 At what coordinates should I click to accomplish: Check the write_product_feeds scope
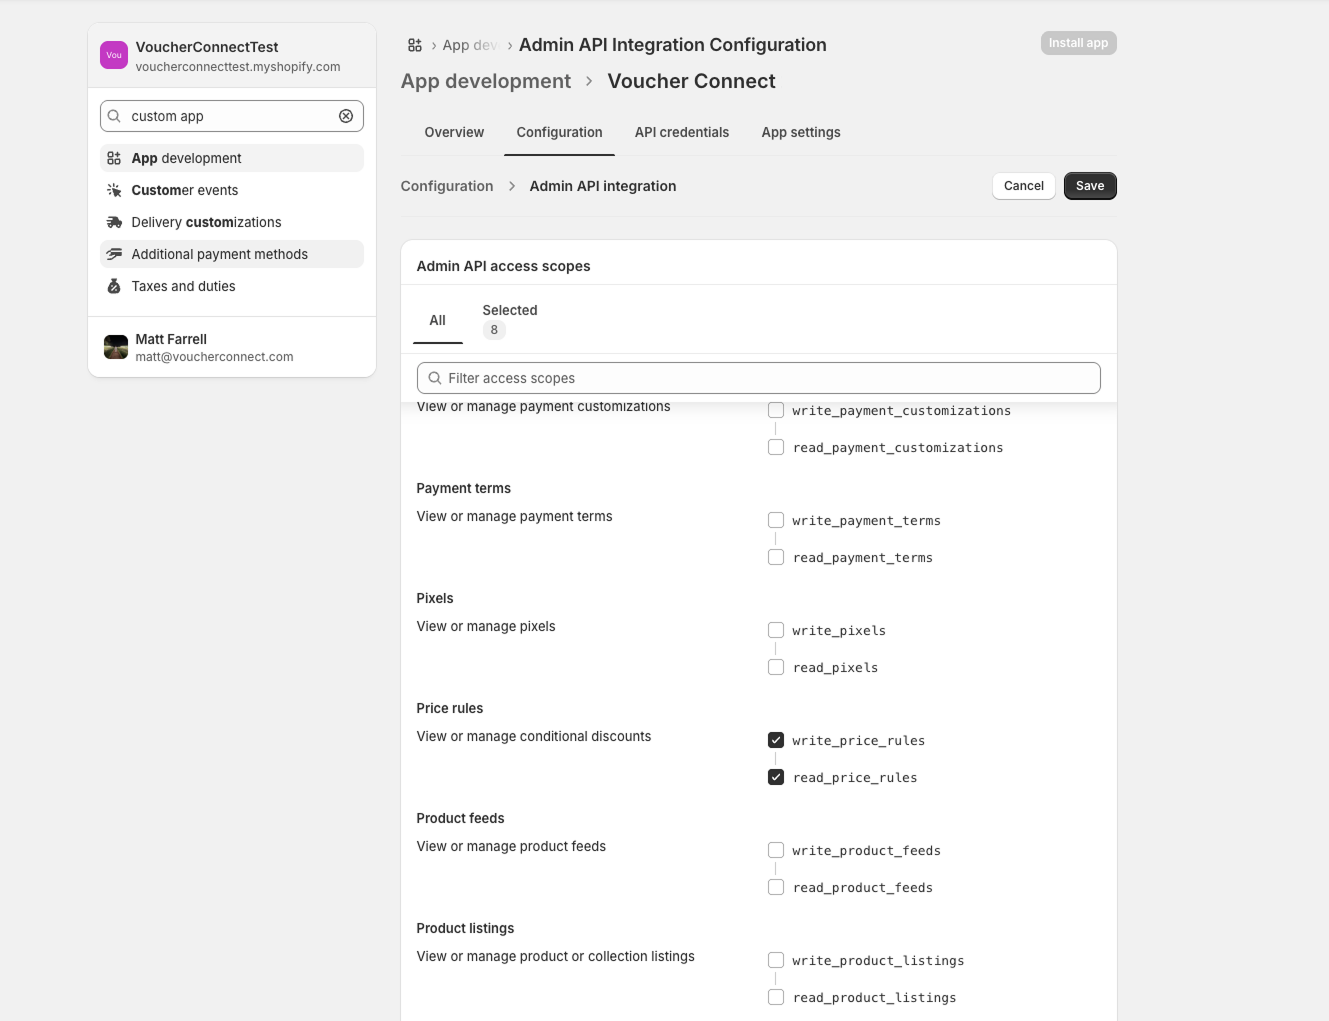tap(776, 850)
